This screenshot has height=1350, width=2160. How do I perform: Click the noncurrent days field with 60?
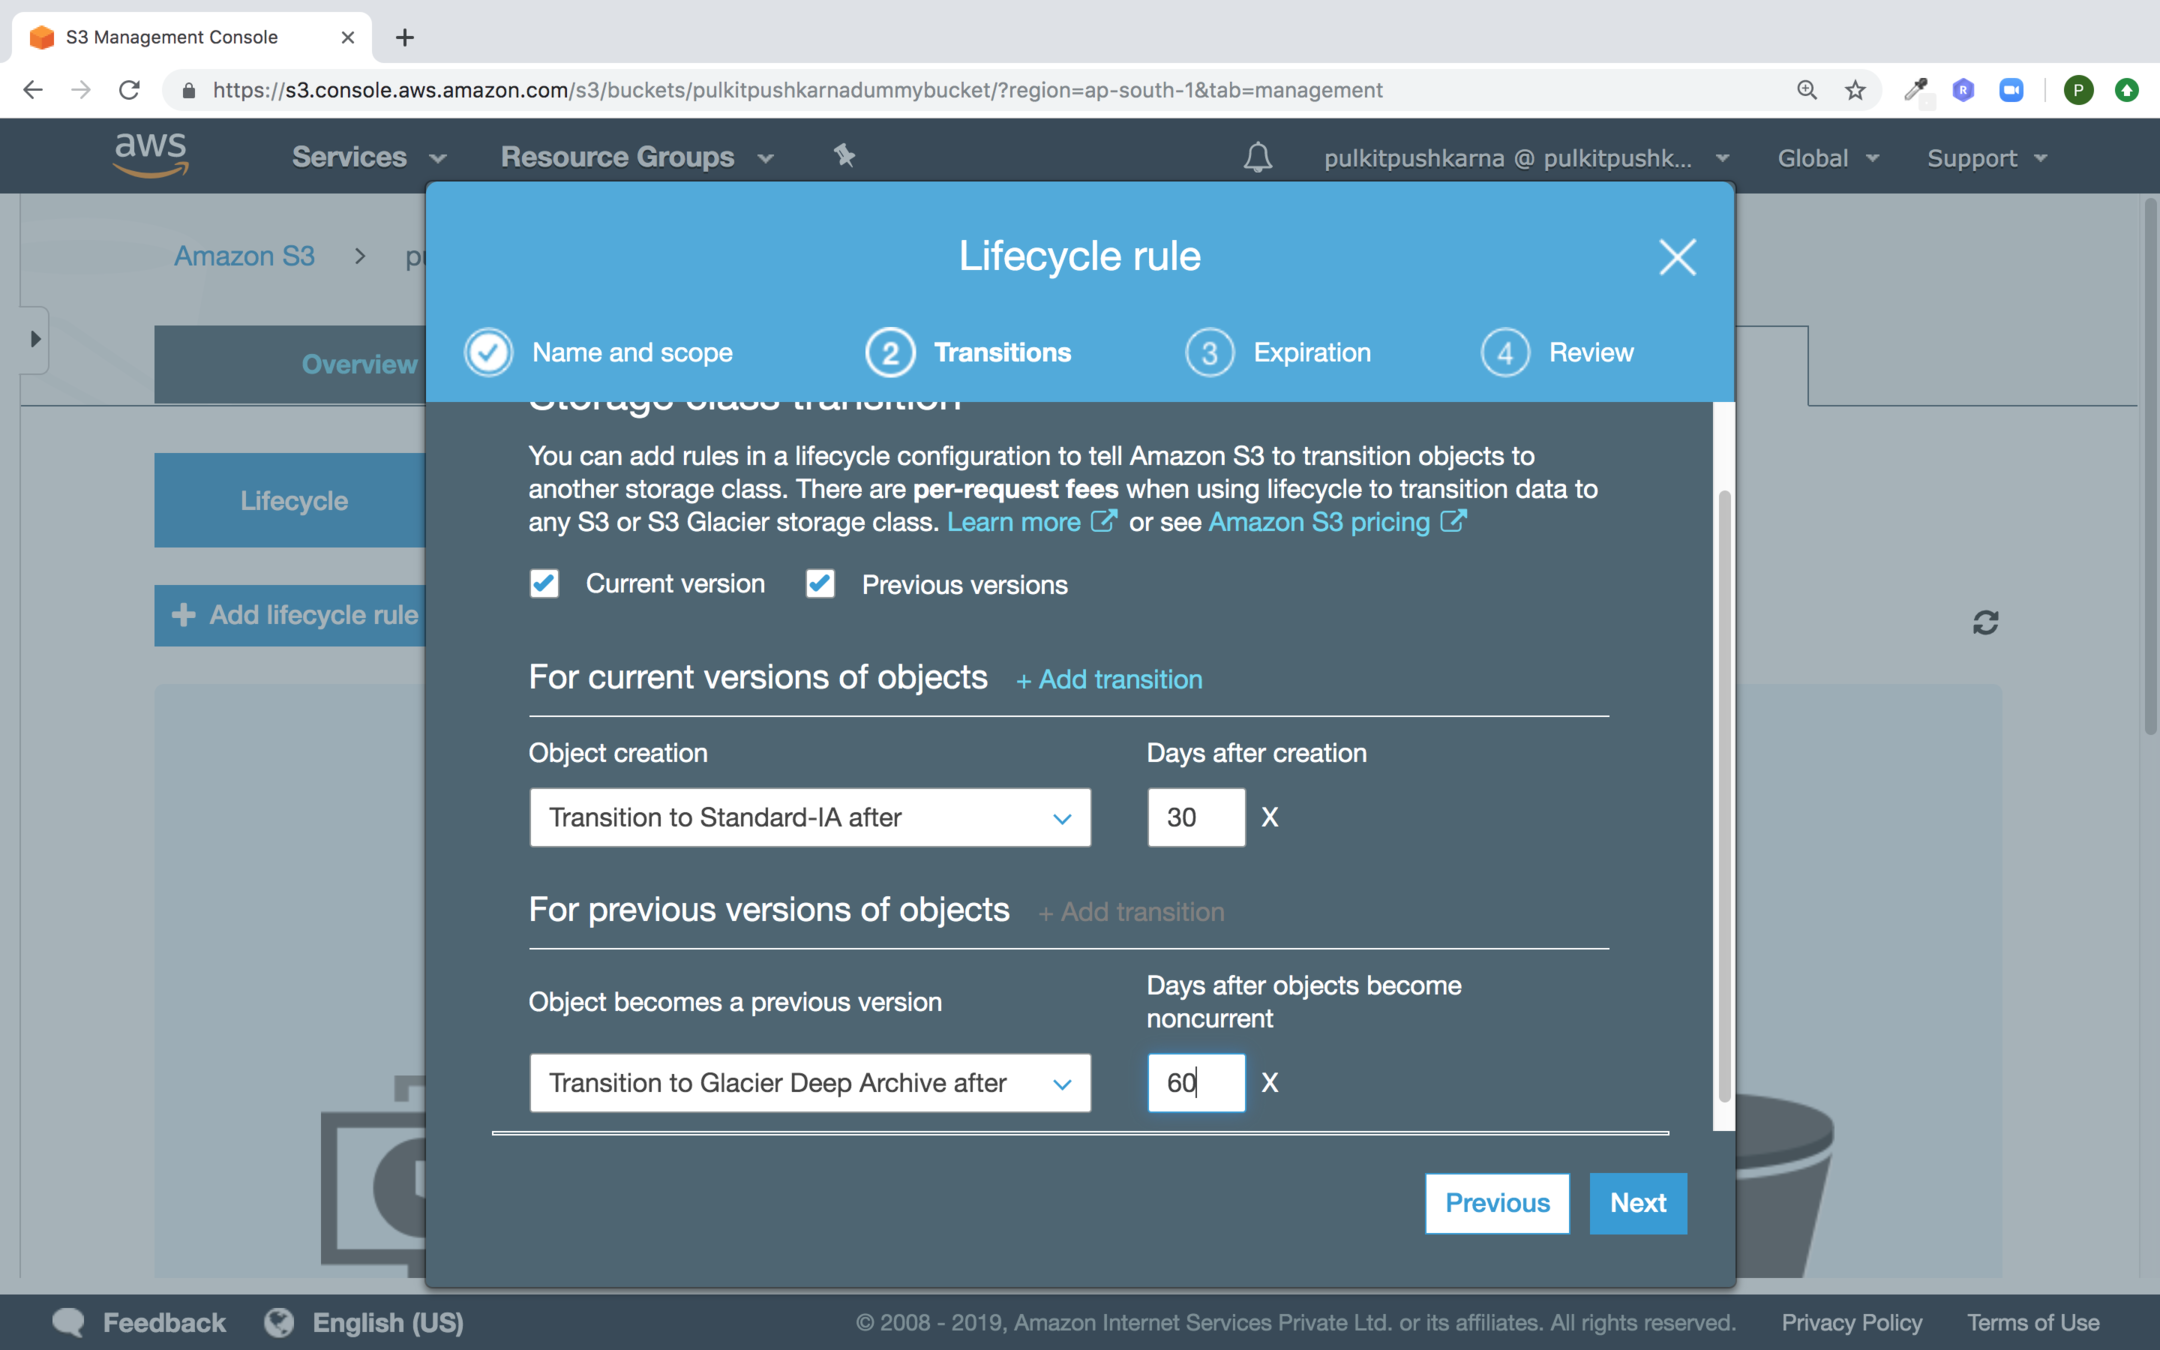tap(1196, 1083)
